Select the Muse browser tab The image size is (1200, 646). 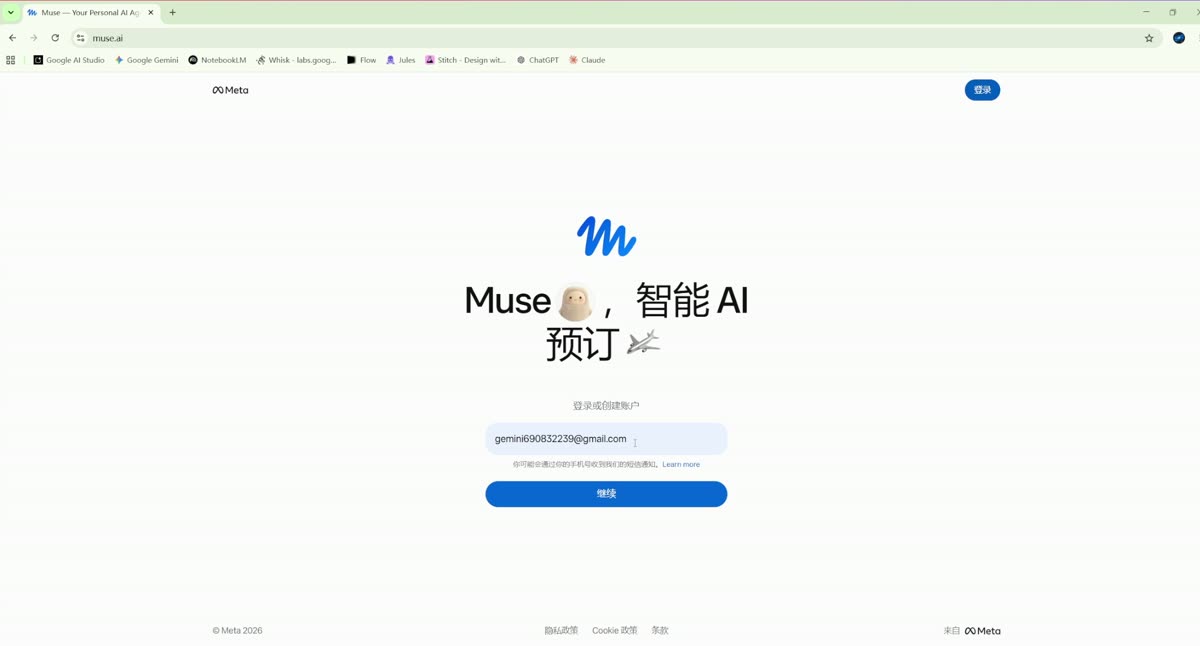[90, 13]
